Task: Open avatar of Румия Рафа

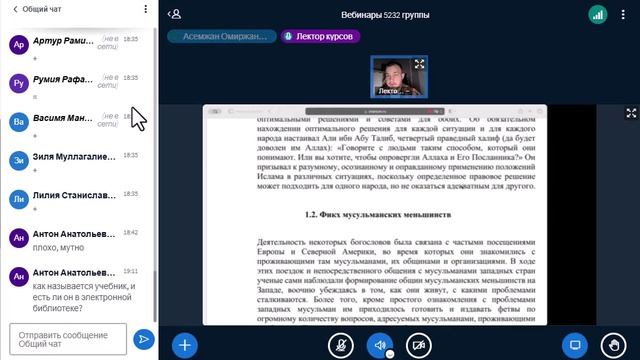Action: 19,84
